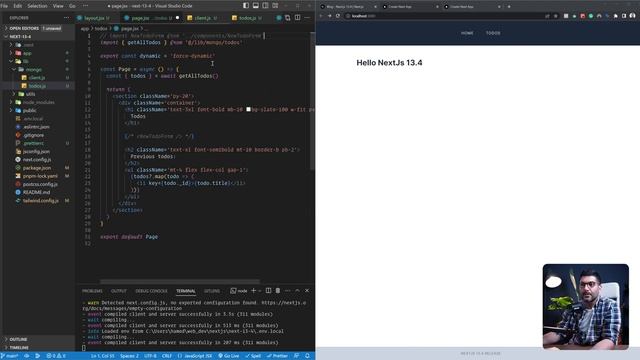The image size is (640, 360).
Task: Expand the TIMELINE section
Action: (38, 347)
